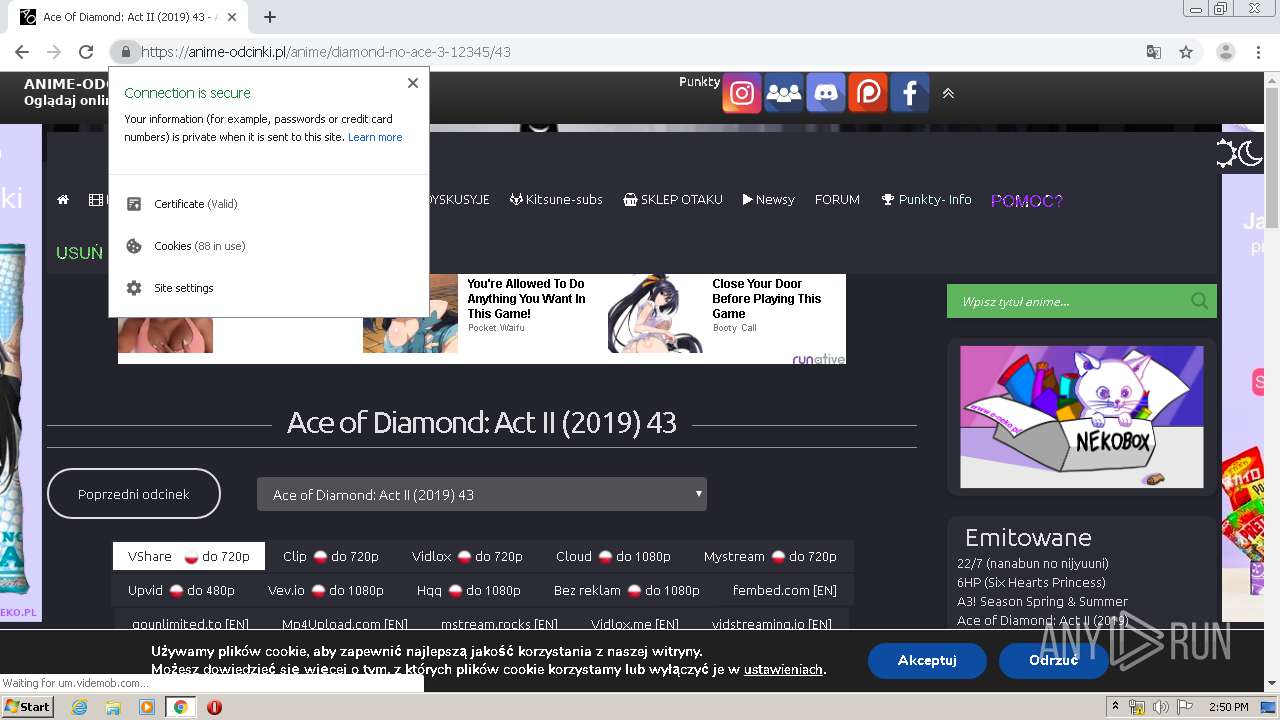Open A3! Season Spring & Summer link
Viewport: 1280px width, 720px height.
coord(1042,601)
